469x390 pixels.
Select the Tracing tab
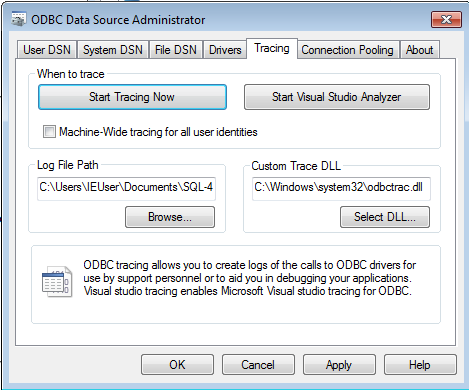[x=272, y=49]
